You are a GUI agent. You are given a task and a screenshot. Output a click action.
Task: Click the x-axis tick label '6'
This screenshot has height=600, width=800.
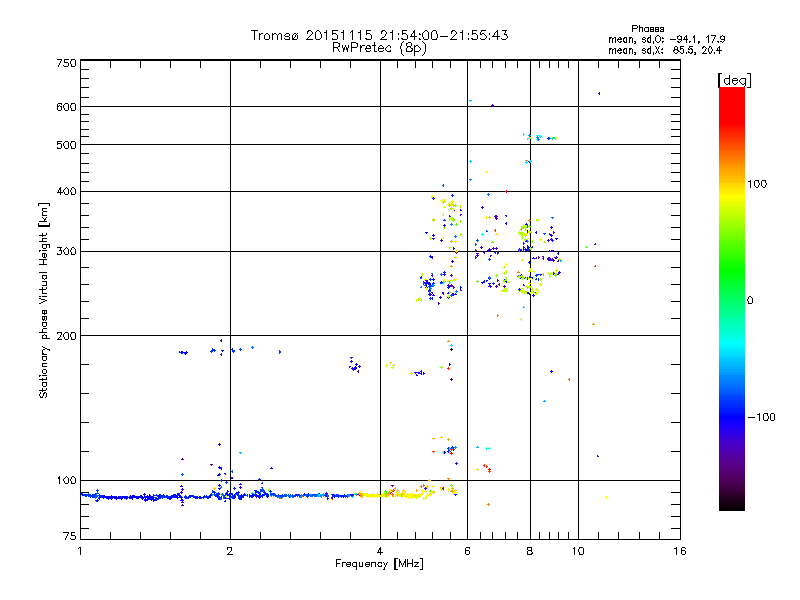click(467, 551)
